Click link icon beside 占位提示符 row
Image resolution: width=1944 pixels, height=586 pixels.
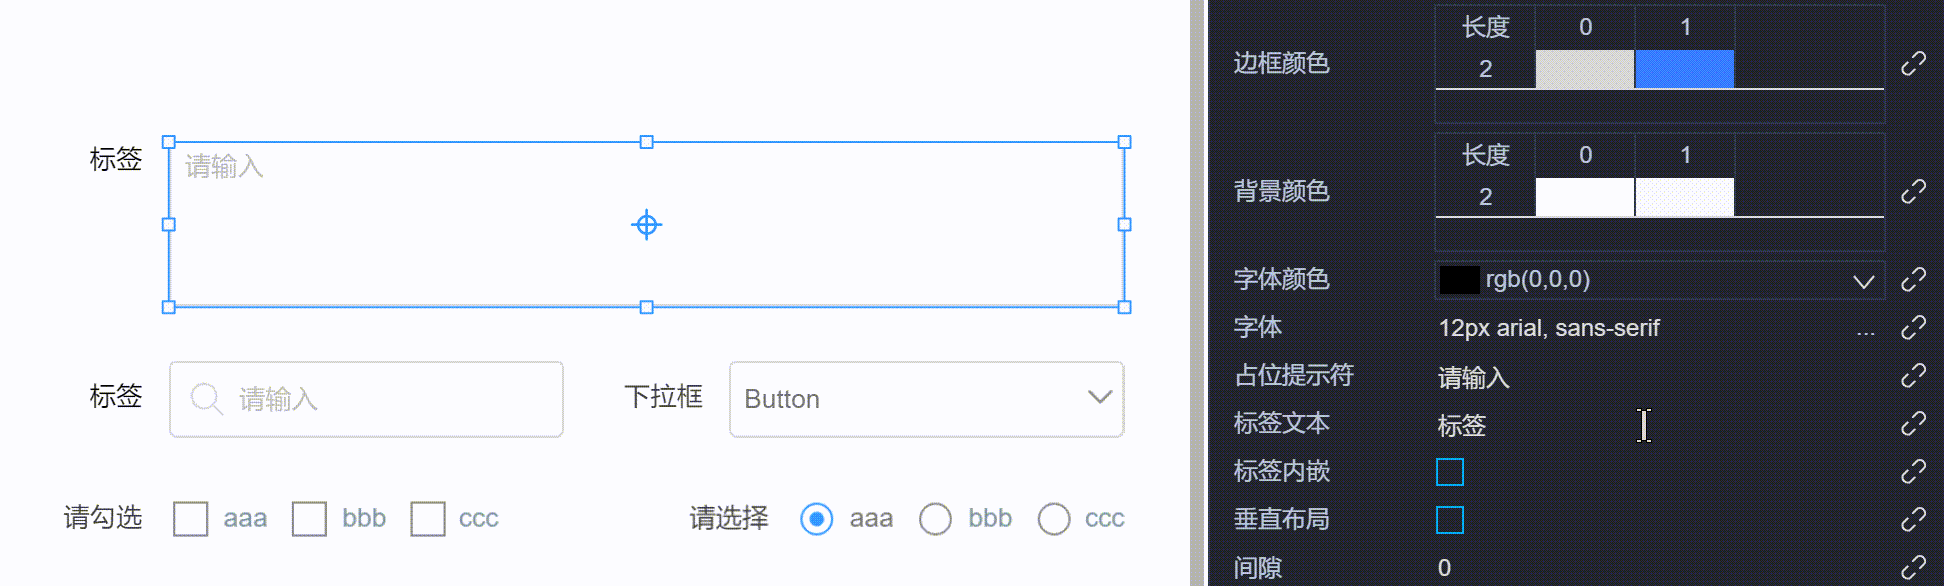[1913, 375]
